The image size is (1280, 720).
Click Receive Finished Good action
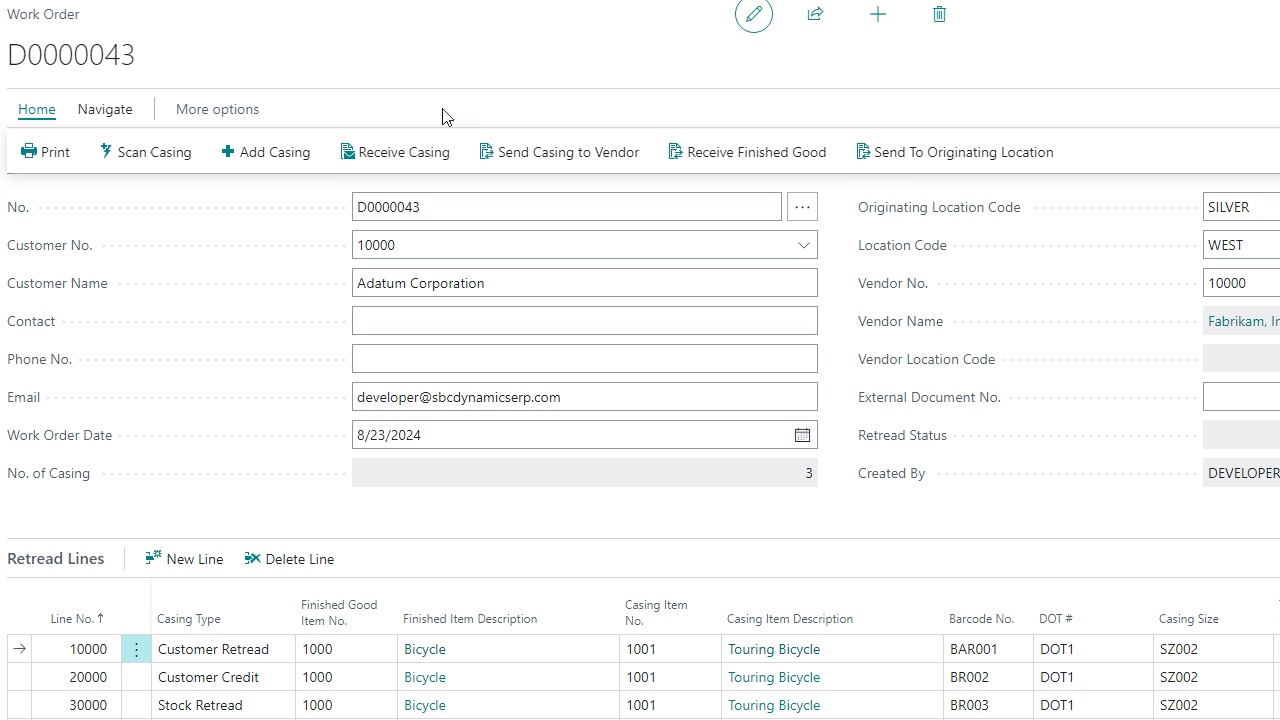pos(747,152)
